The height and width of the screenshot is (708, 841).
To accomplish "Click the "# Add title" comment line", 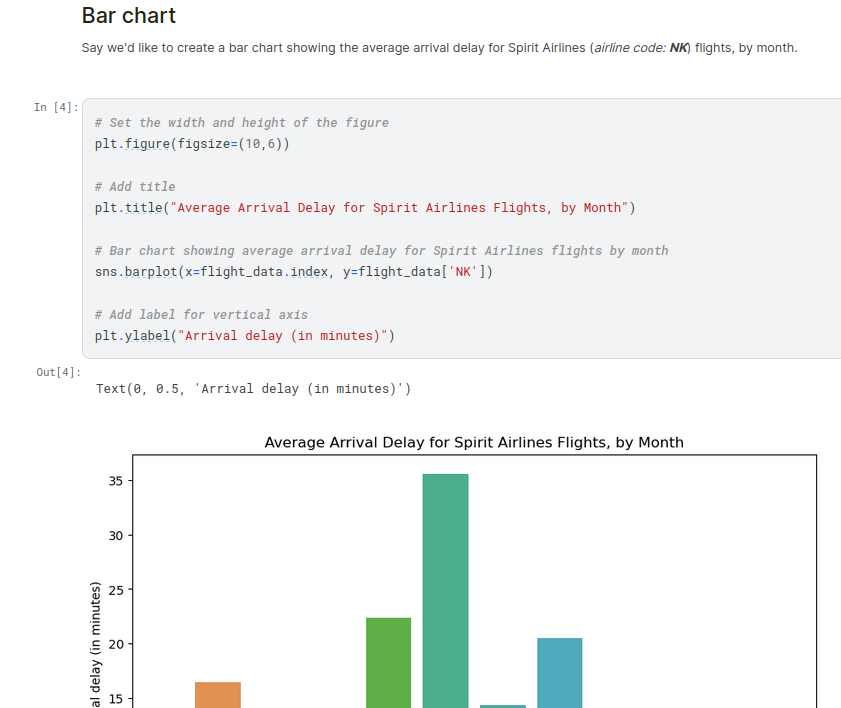I will [x=135, y=186].
